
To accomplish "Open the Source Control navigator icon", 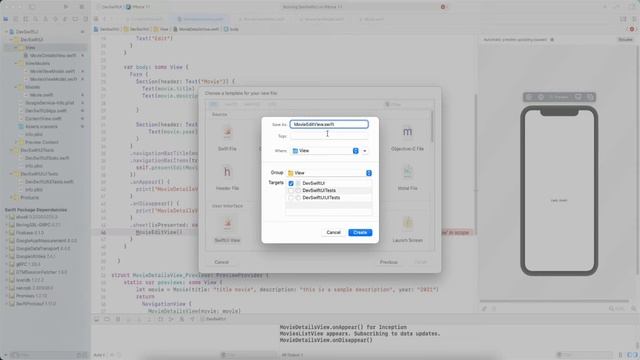I will coord(16,19).
